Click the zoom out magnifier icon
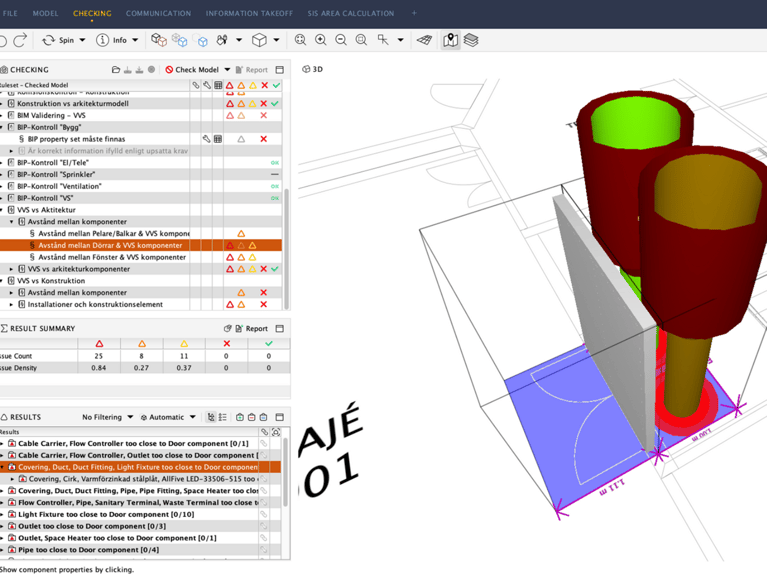The height and width of the screenshot is (575, 767). (x=341, y=40)
